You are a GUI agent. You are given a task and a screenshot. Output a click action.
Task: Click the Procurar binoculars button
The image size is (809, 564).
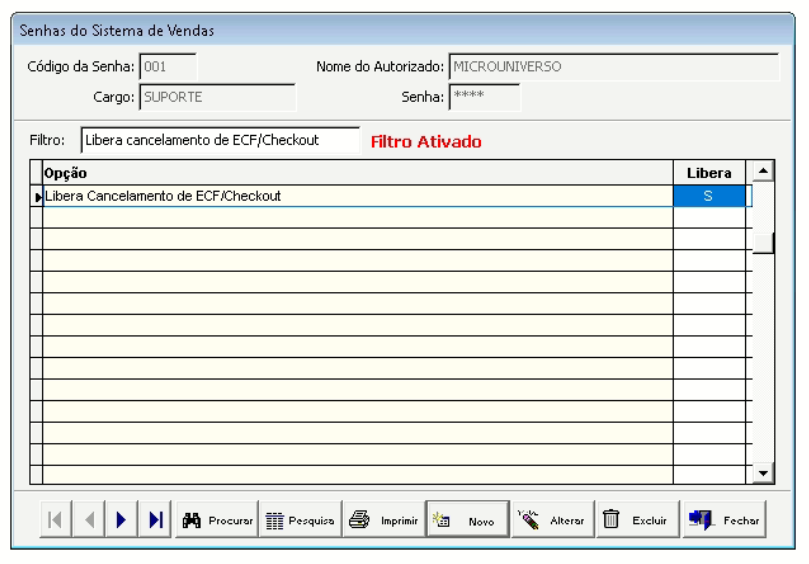point(217,520)
